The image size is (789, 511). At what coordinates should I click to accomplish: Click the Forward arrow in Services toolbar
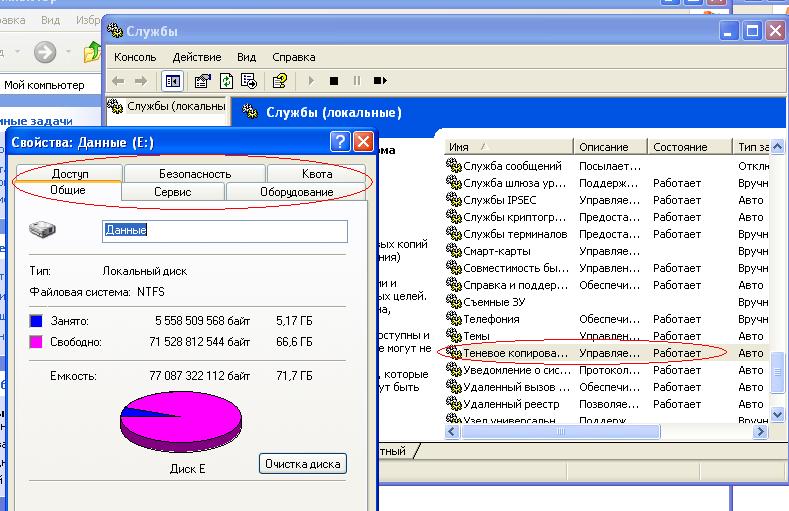click(141, 81)
